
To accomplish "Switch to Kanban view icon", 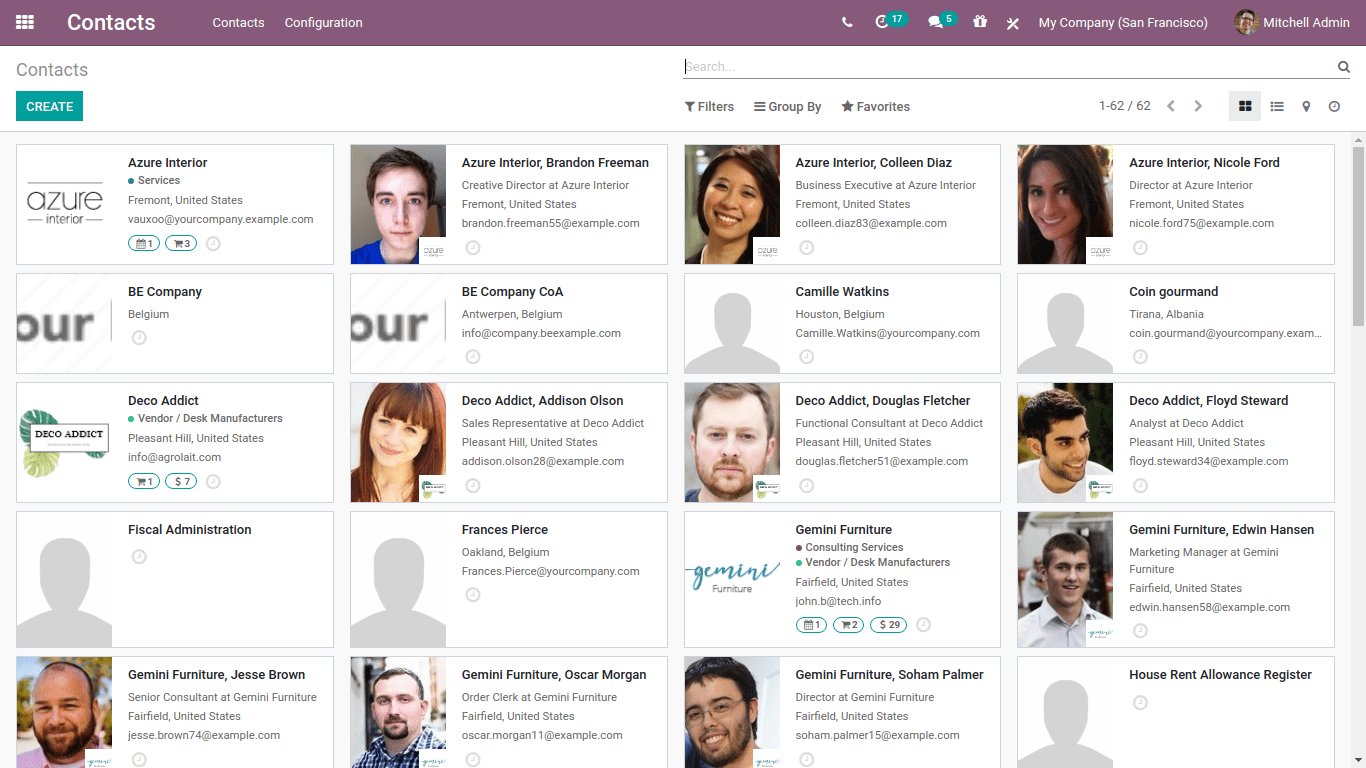I will 1245,106.
